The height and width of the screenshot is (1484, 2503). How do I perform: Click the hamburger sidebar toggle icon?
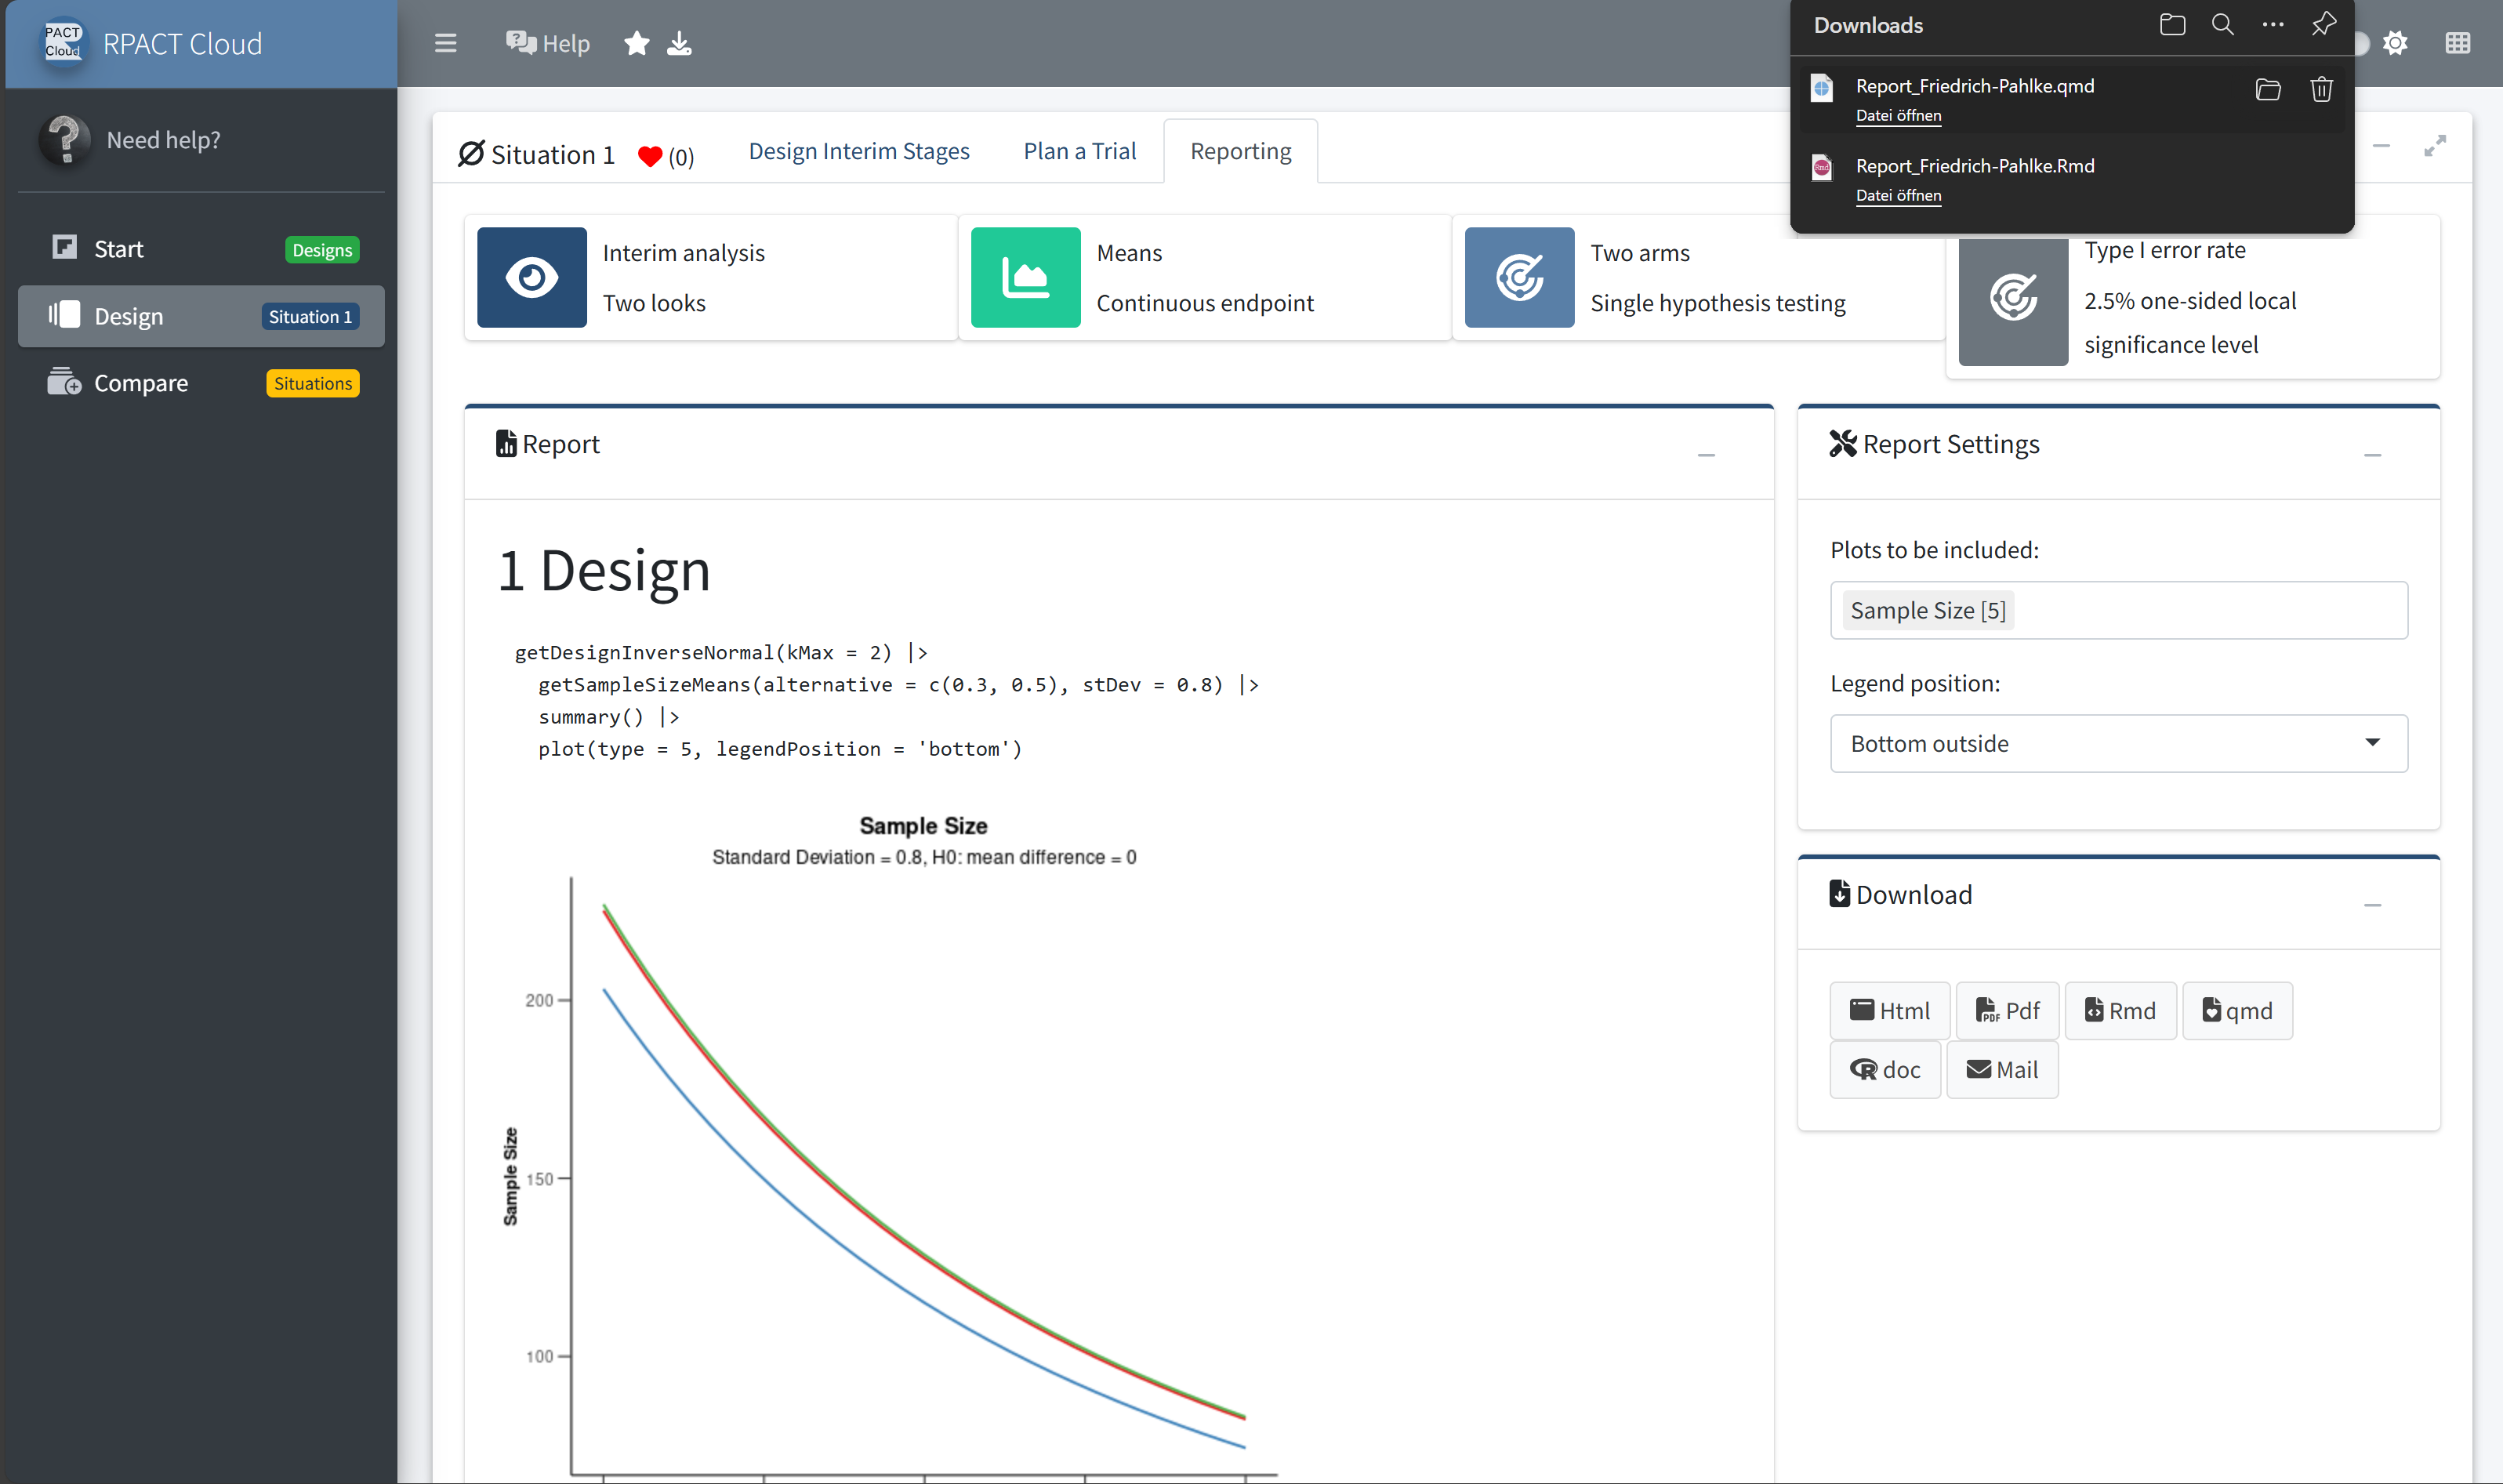click(x=445, y=43)
